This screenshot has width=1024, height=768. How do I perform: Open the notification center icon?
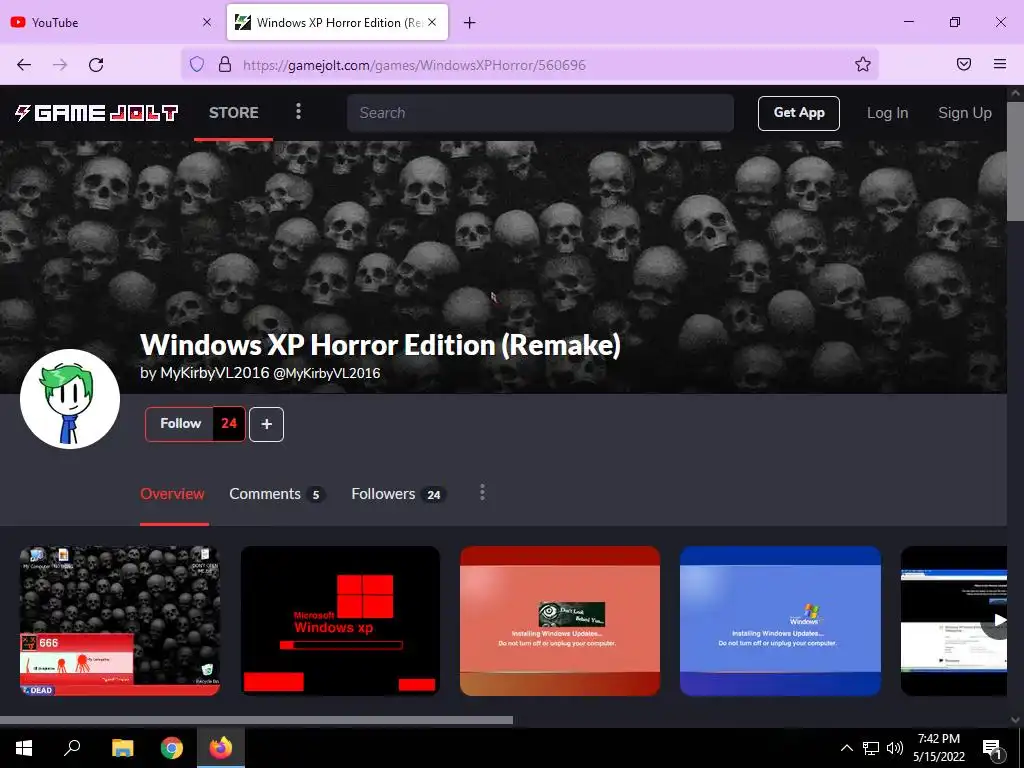[991, 748]
